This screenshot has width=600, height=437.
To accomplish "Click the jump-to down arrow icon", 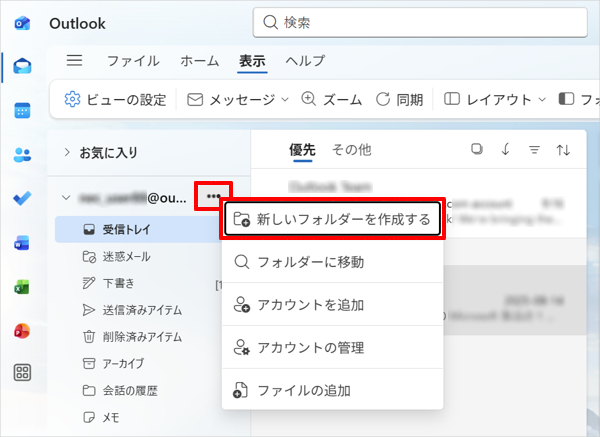I will pyautogui.click(x=505, y=149).
